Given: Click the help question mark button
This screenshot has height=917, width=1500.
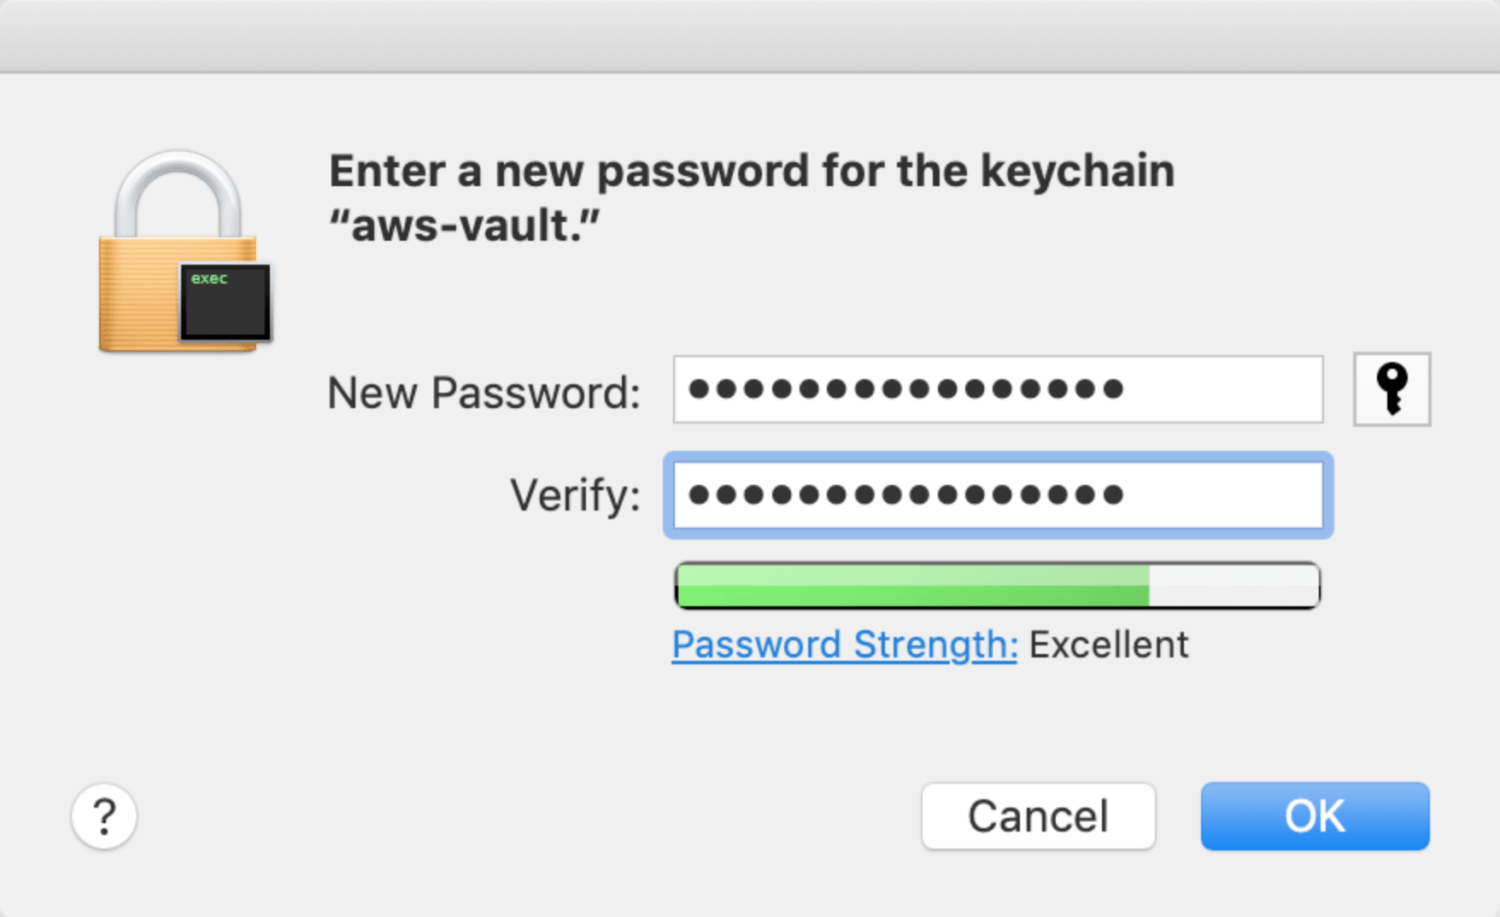Looking at the screenshot, I should (104, 816).
